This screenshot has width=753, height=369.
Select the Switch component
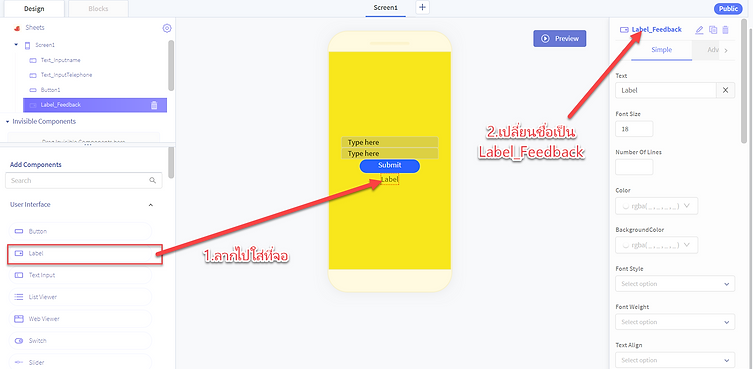tap(80, 341)
